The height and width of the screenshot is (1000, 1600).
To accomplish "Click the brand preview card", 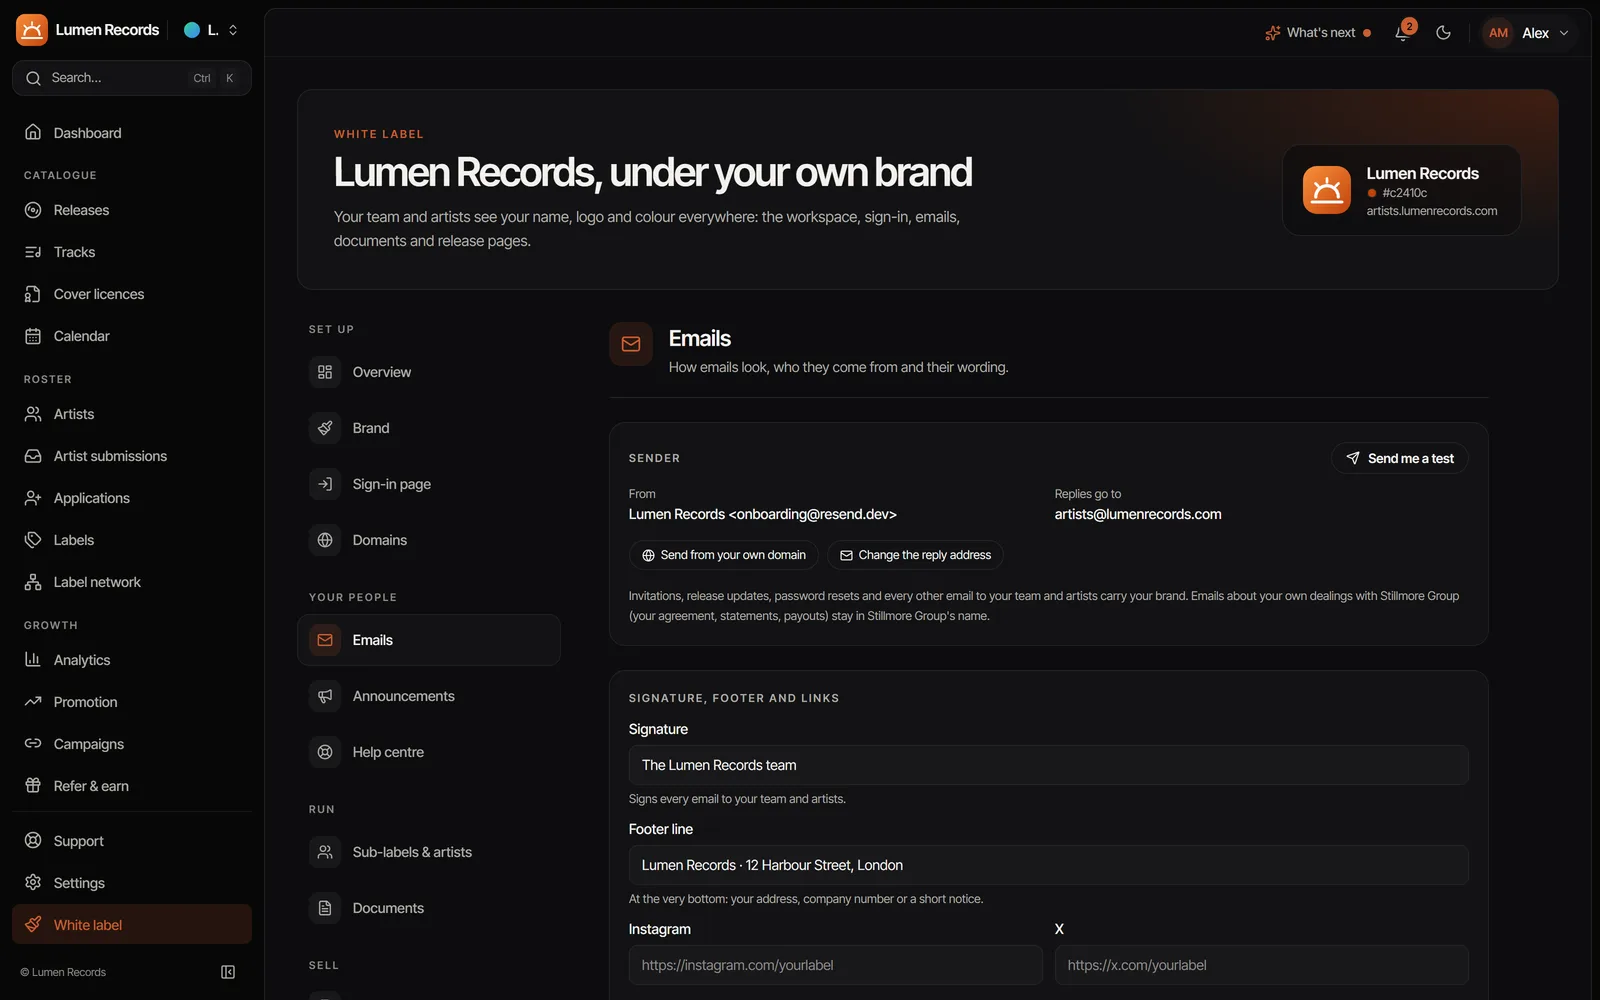I will (1401, 190).
